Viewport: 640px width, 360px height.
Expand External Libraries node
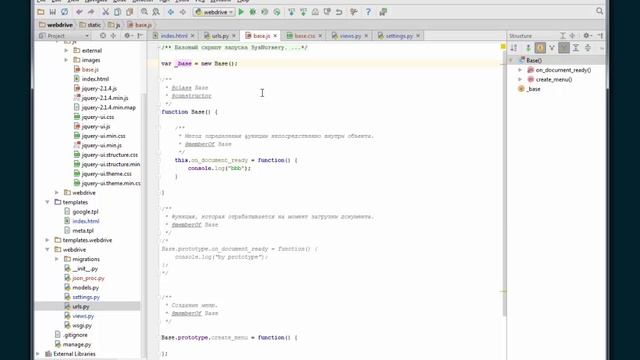click(x=38, y=354)
